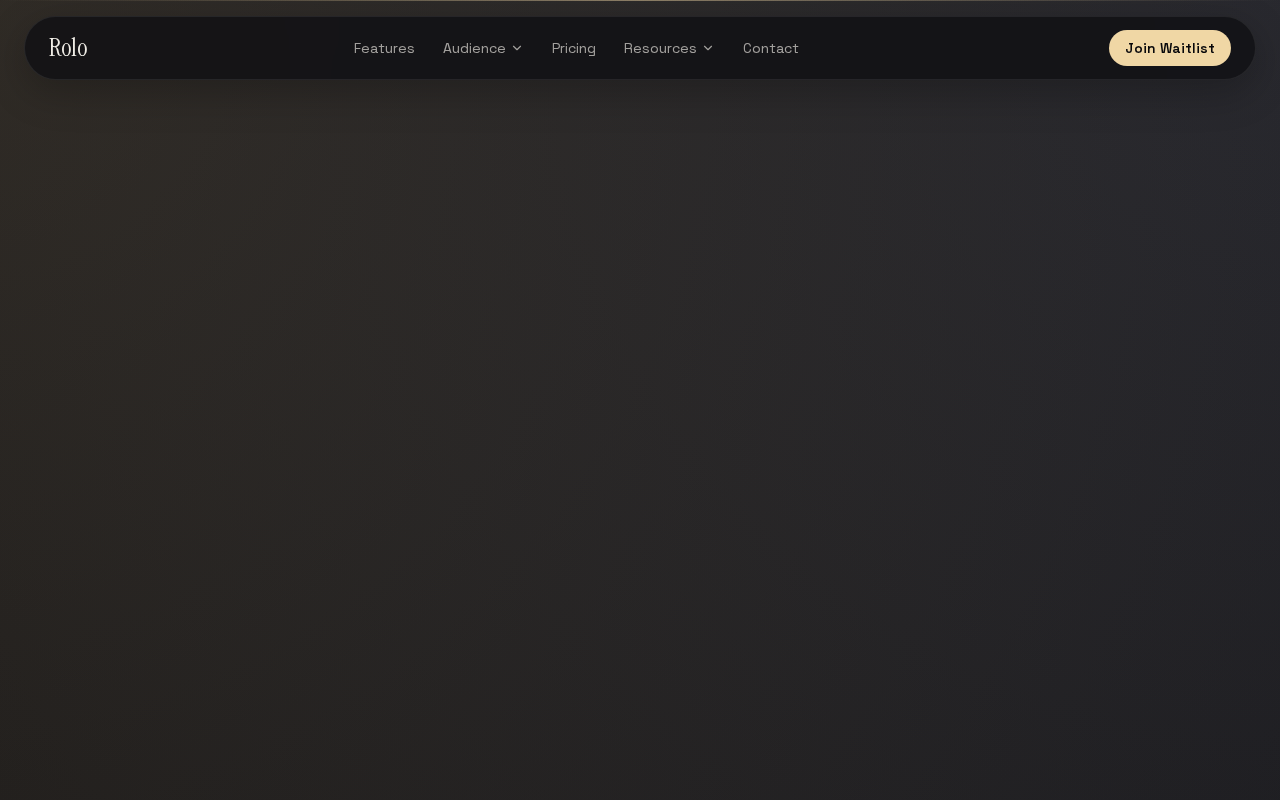Image resolution: width=1280 pixels, height=800 pixels.
Task: Open the Contact link
Action: pyautogui.click(x=771, y=48)
